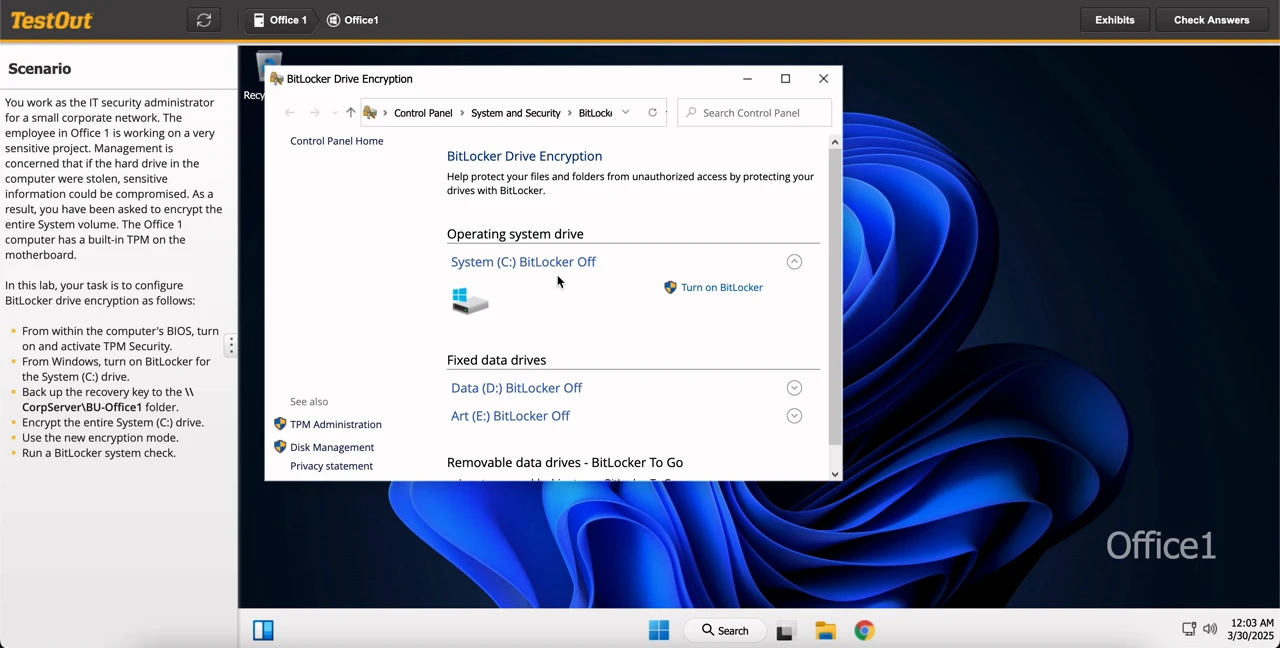Select the Office1 computer breadcrumb
Screen dimensions: 1280x648
point(353,20)
